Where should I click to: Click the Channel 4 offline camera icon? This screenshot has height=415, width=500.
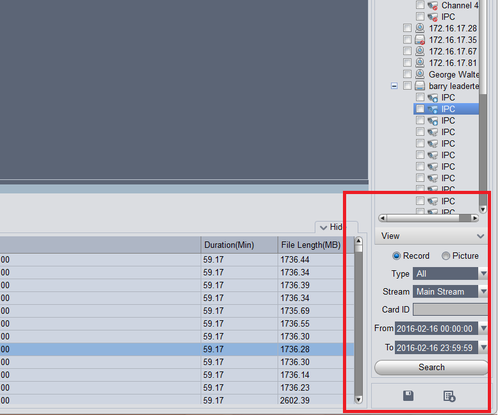[433, 5]
